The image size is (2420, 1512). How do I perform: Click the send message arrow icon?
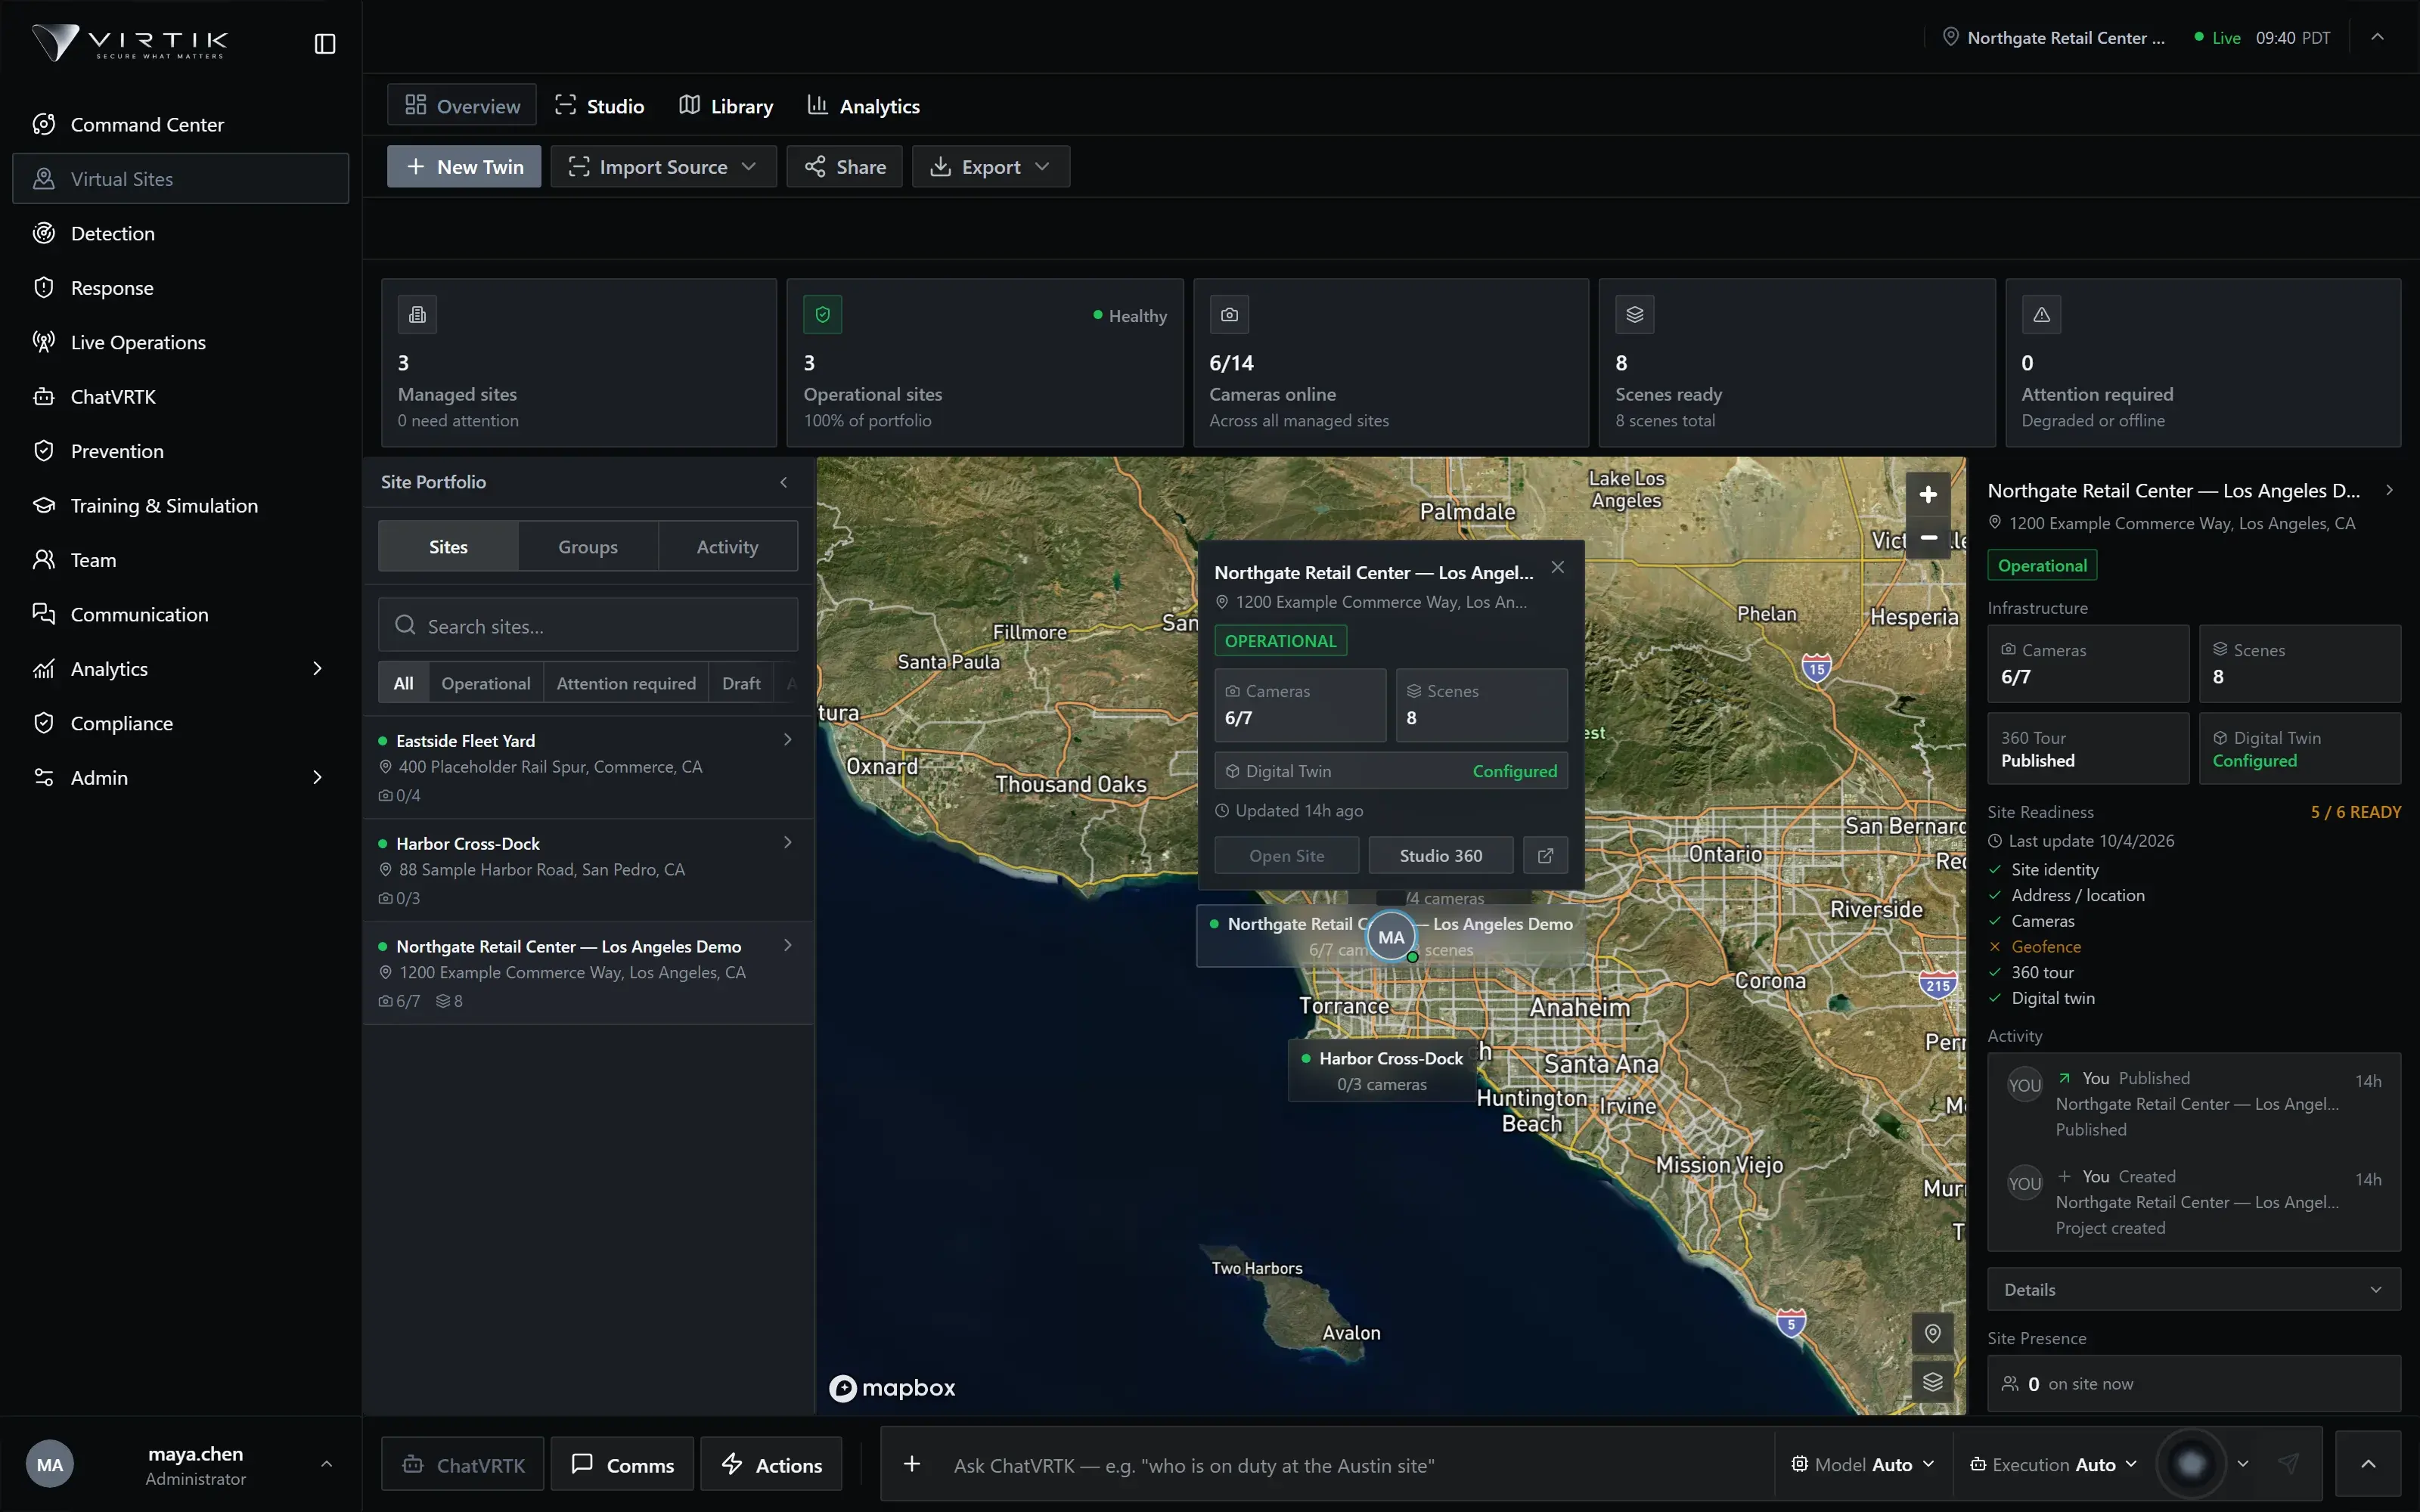[x=2288, y=1464]
